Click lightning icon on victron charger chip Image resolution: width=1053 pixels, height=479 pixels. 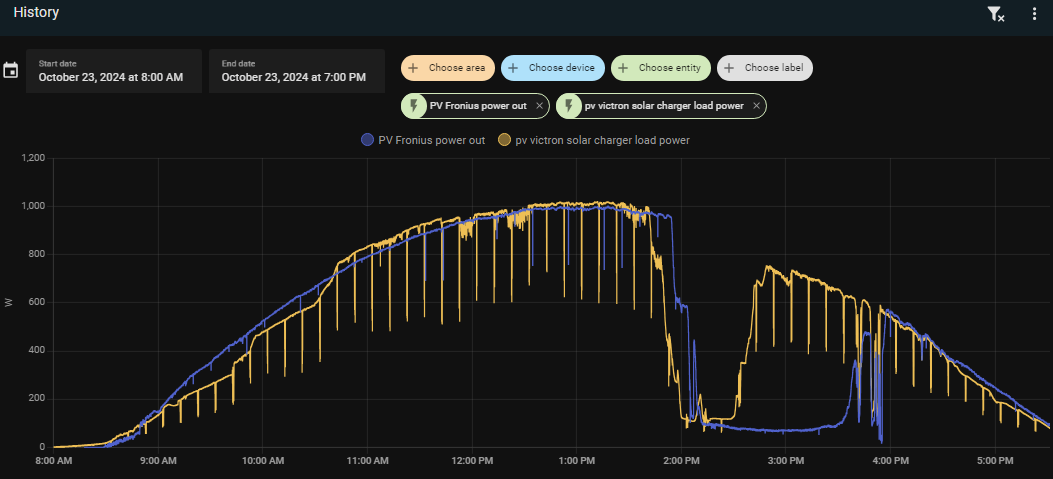(570, 106)
